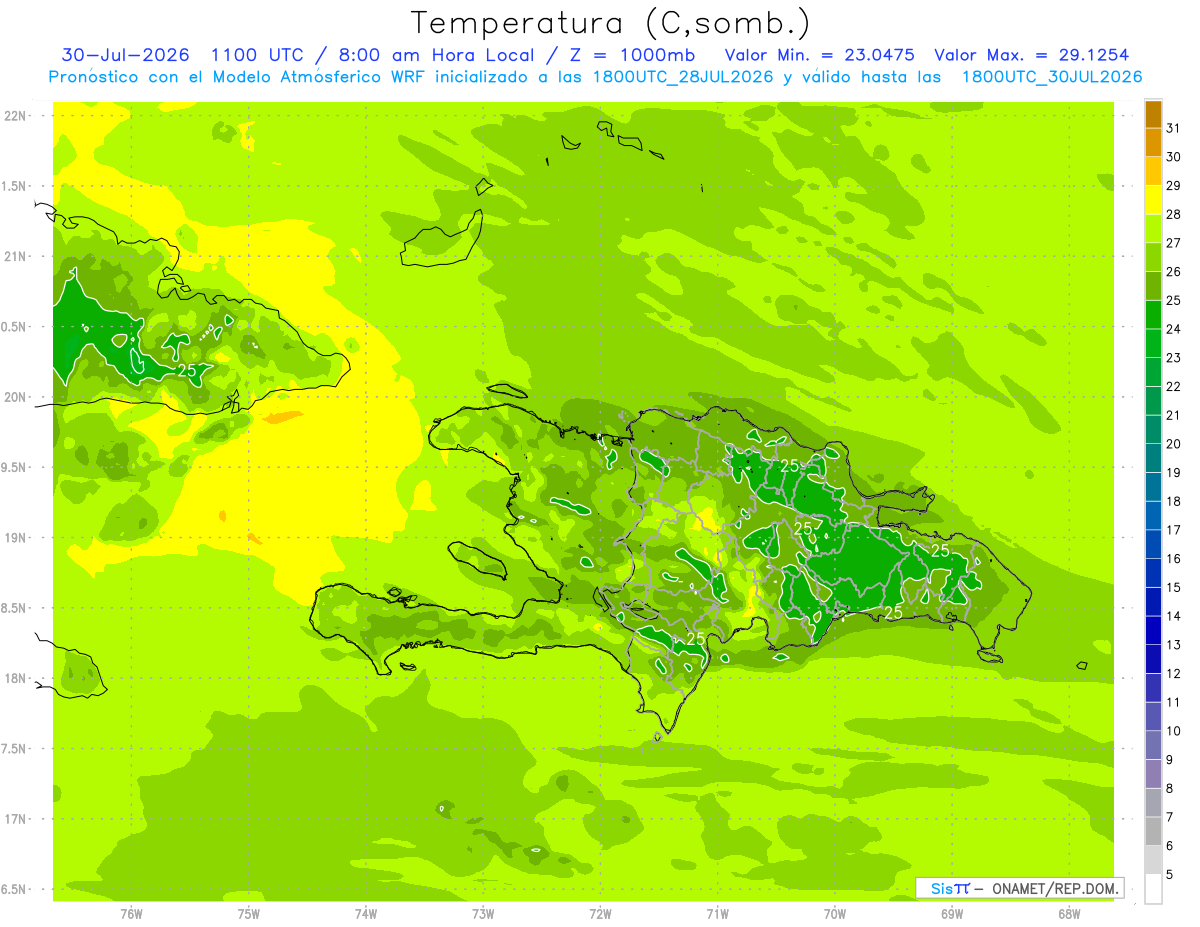Select 'Valor Max. = 29.1254' in header

point(1031,55)
